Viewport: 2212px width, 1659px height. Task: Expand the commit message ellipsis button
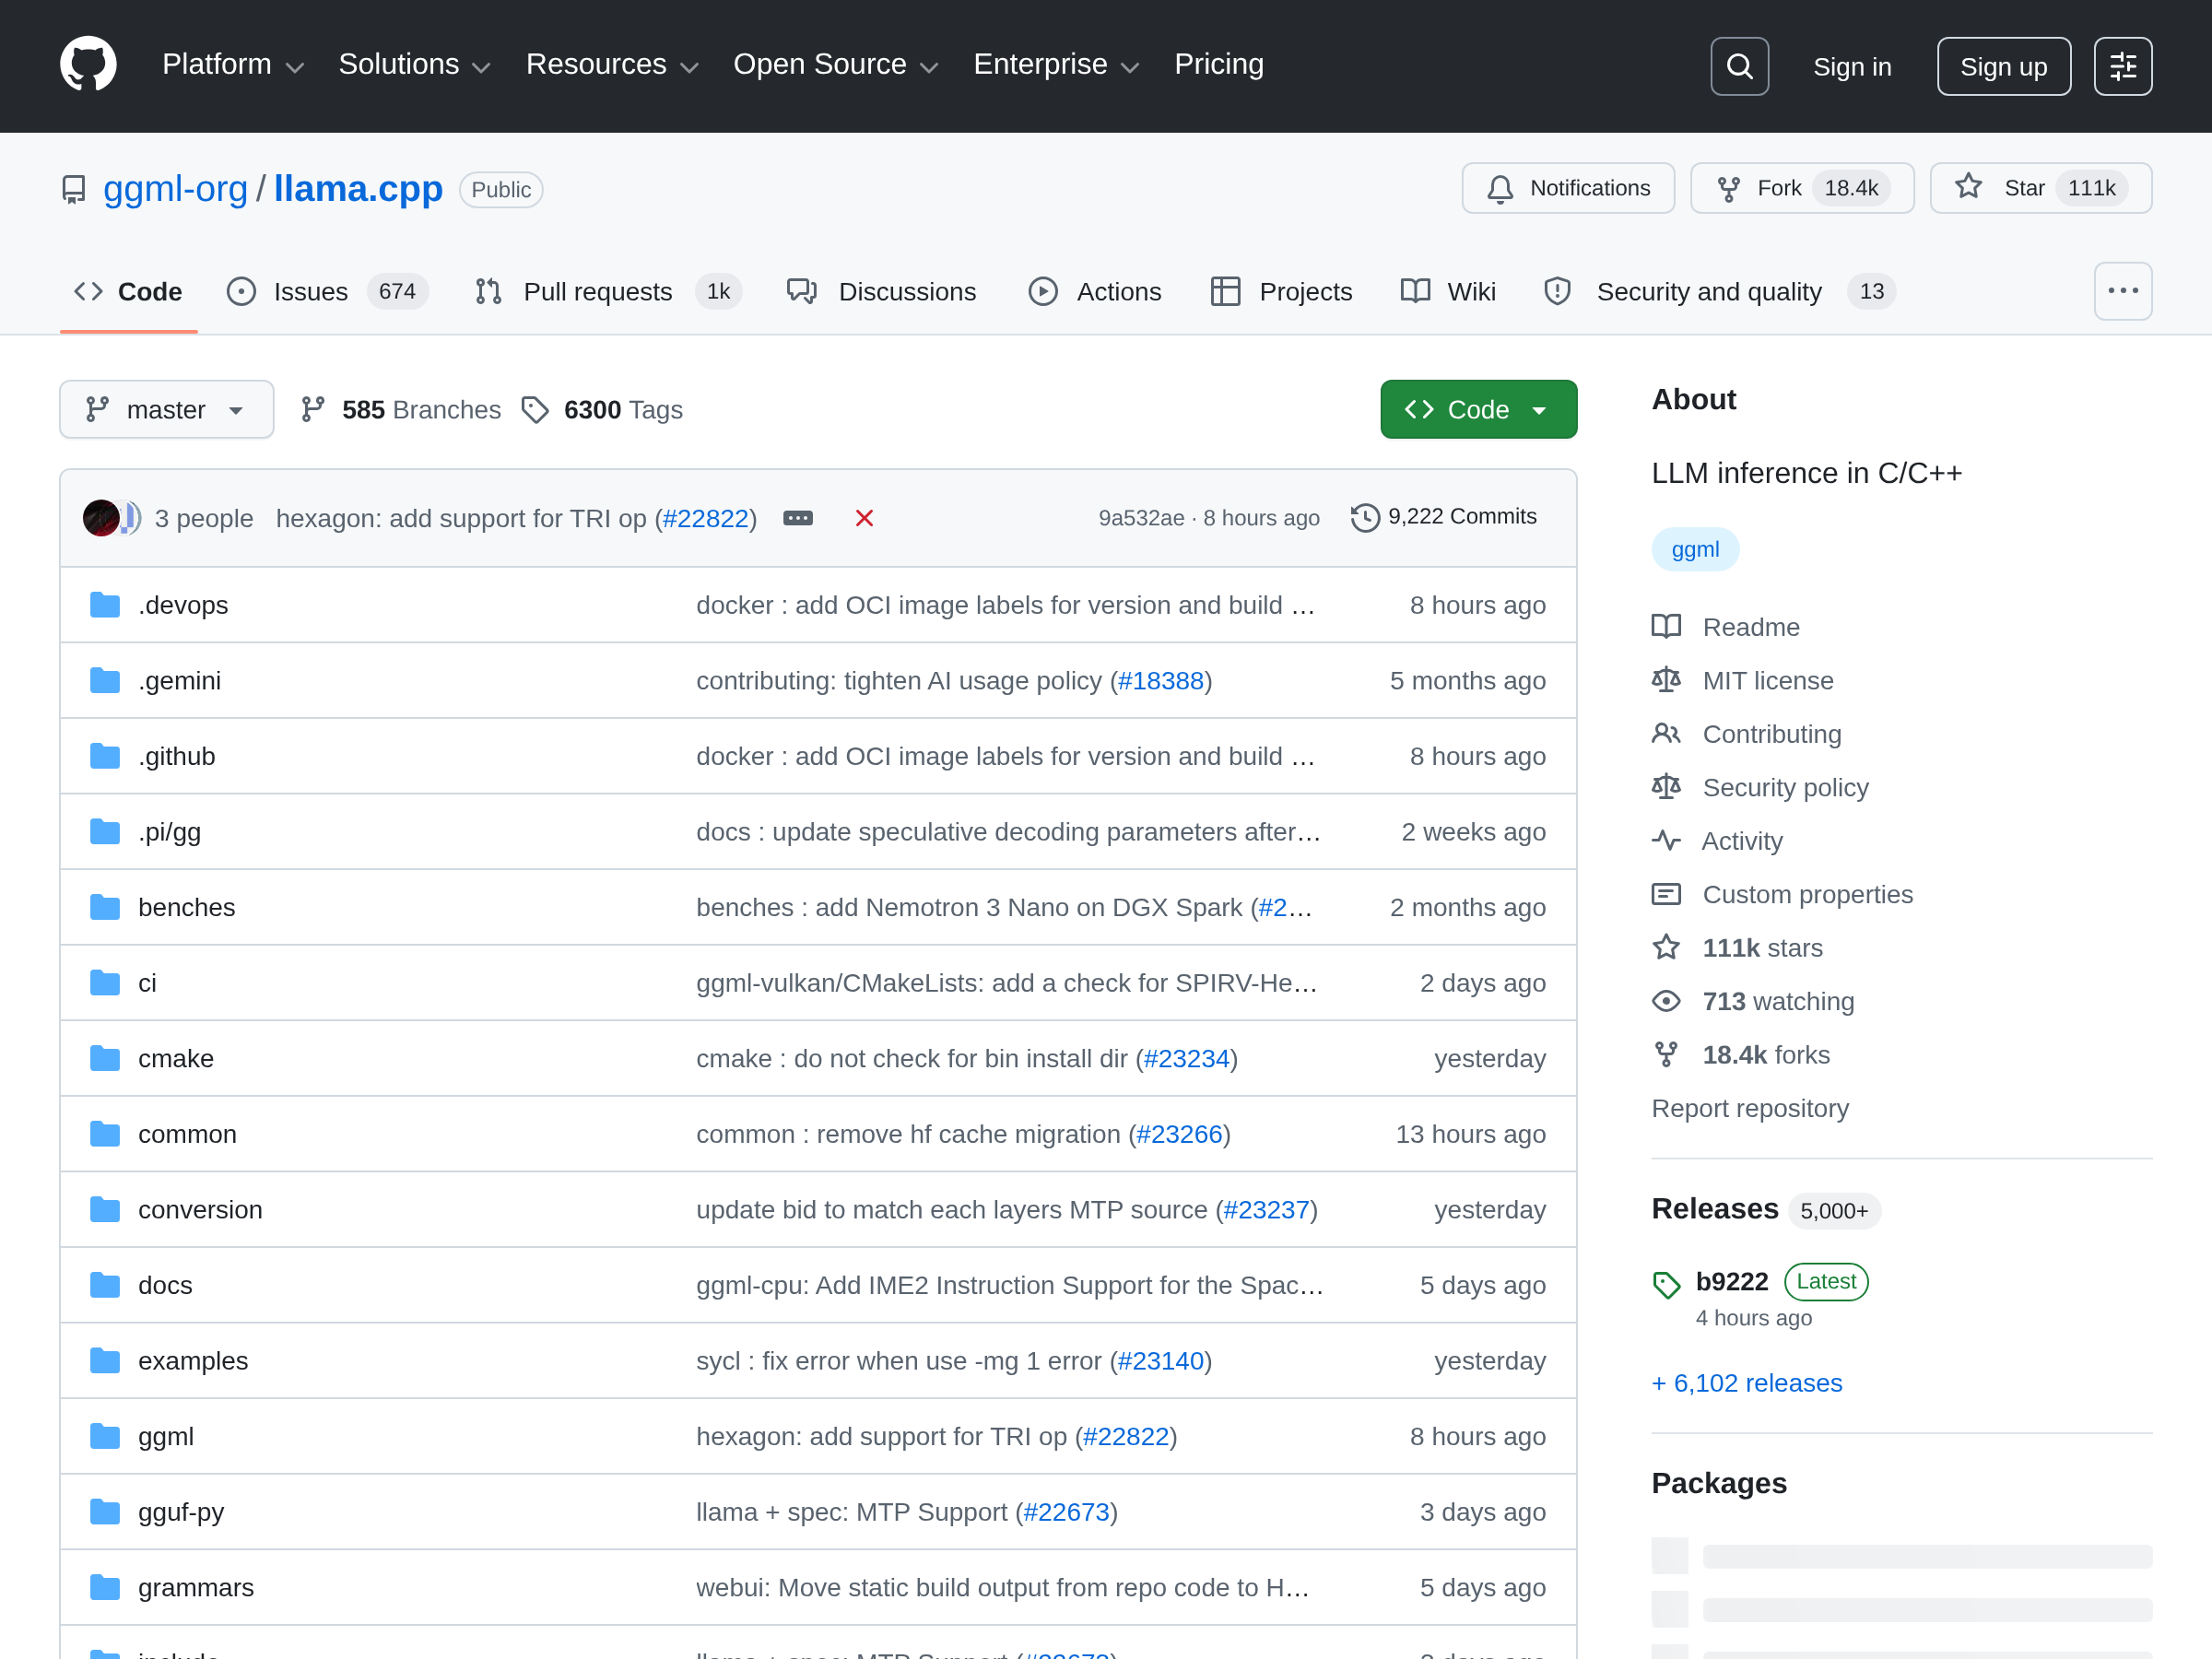[797, 518]
